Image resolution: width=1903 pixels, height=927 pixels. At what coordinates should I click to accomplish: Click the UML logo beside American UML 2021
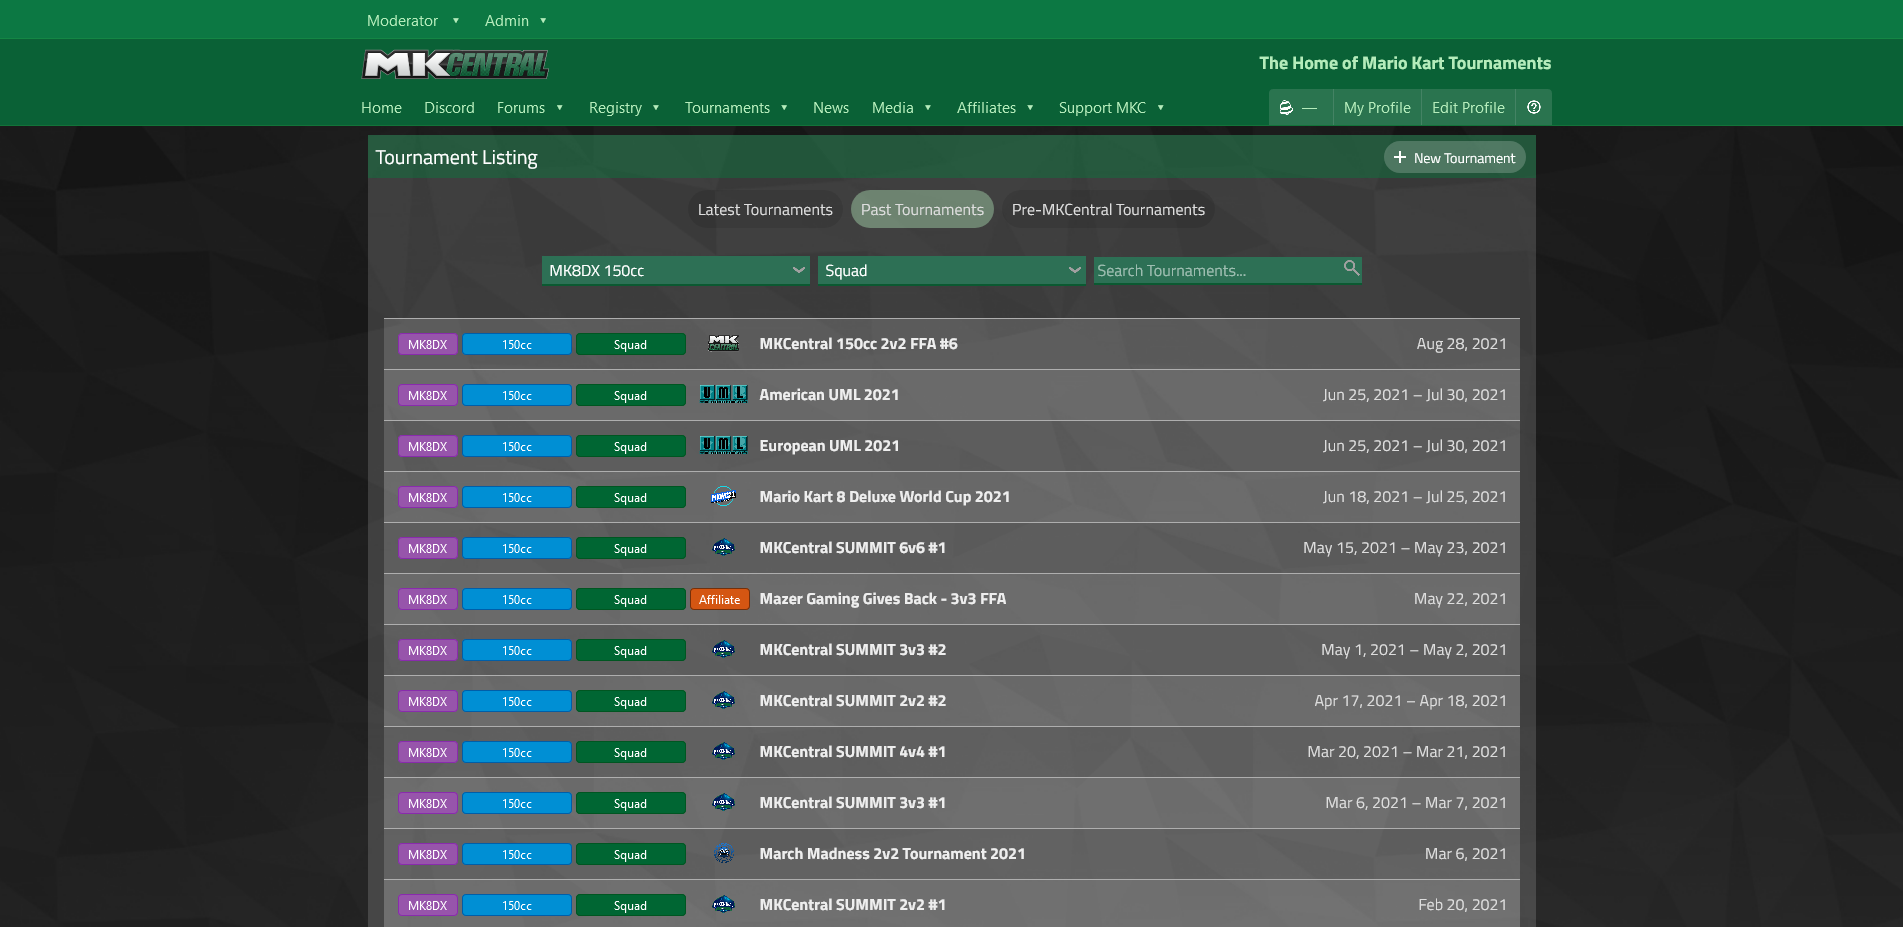[724, 395]
